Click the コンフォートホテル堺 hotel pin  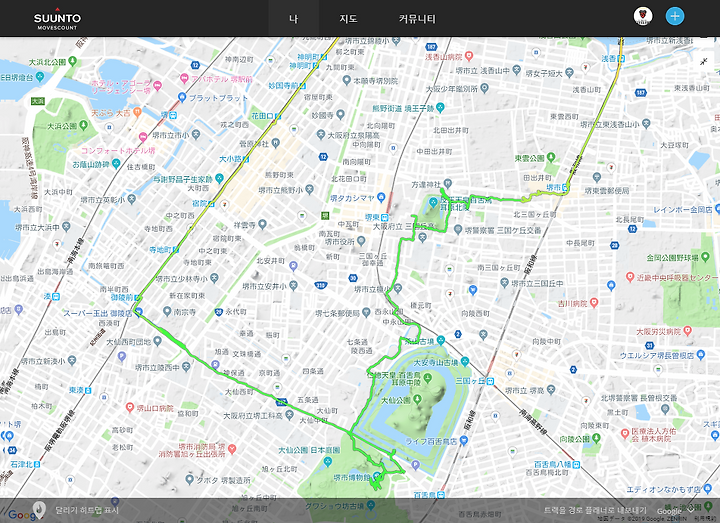pos(143,136)
